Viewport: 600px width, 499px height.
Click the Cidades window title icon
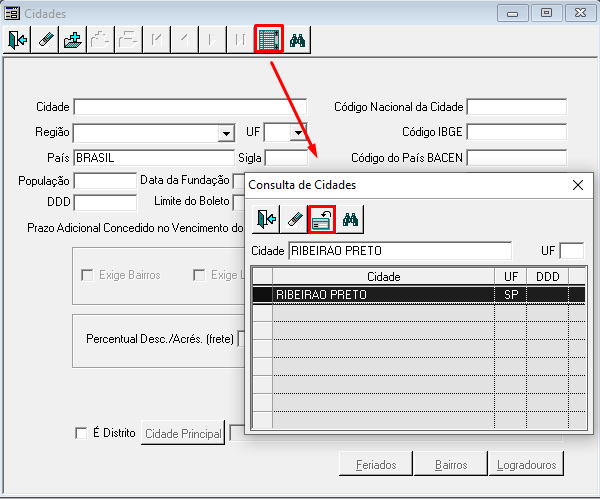click(12, 13)
